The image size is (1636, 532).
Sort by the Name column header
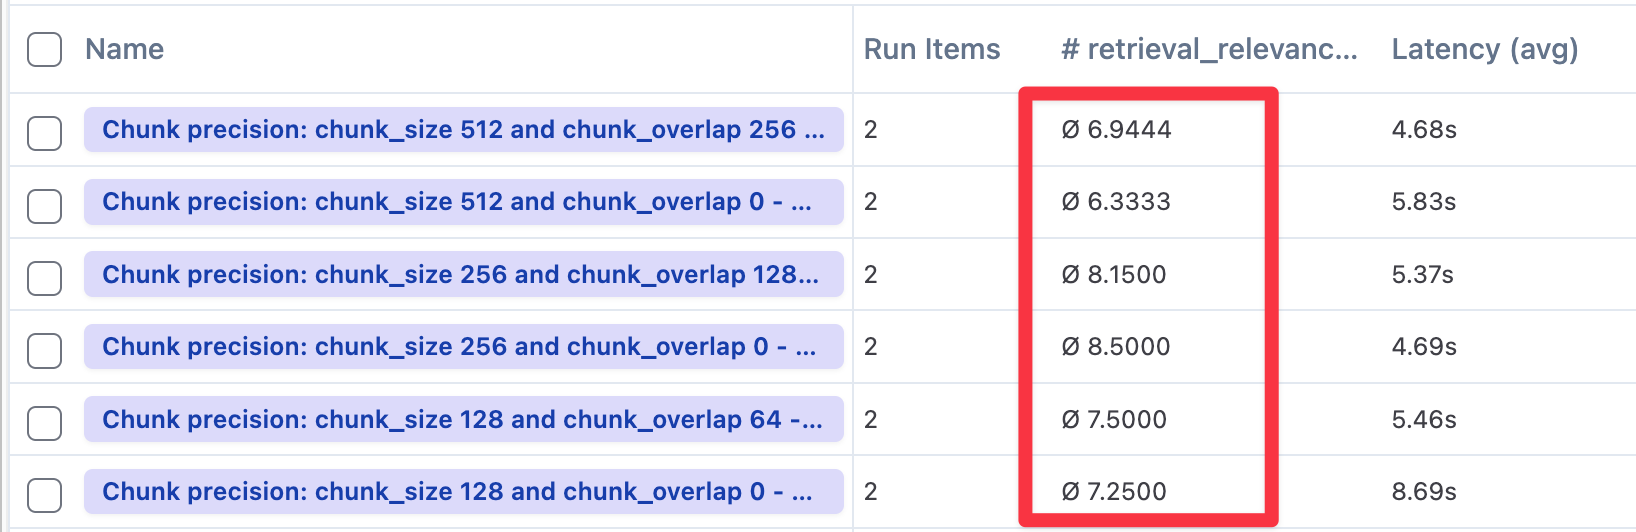pos(124,49)
